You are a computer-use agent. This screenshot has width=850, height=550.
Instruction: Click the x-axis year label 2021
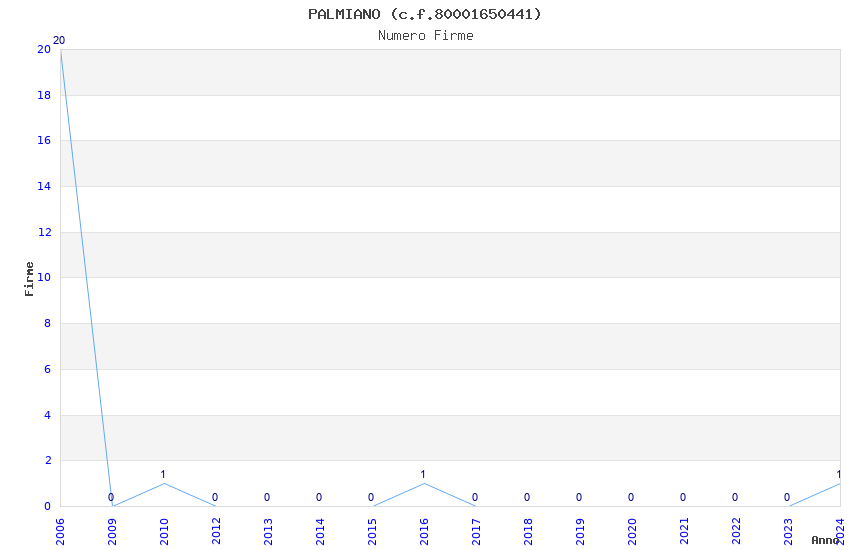click(685, 532)
